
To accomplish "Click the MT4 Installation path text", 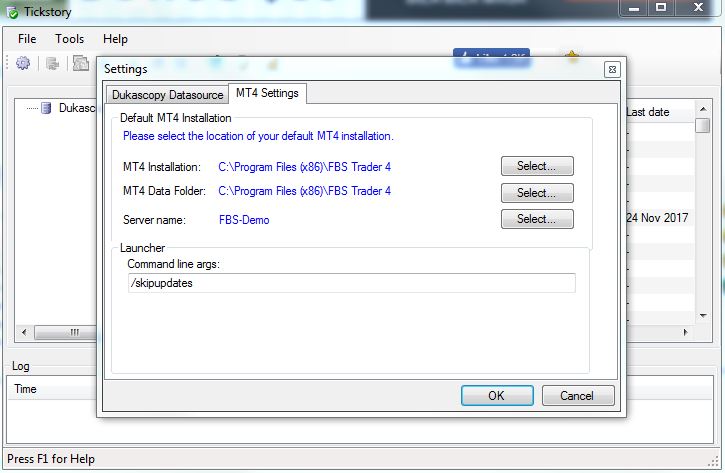I will pyautogui.click(x=305, y=167).
